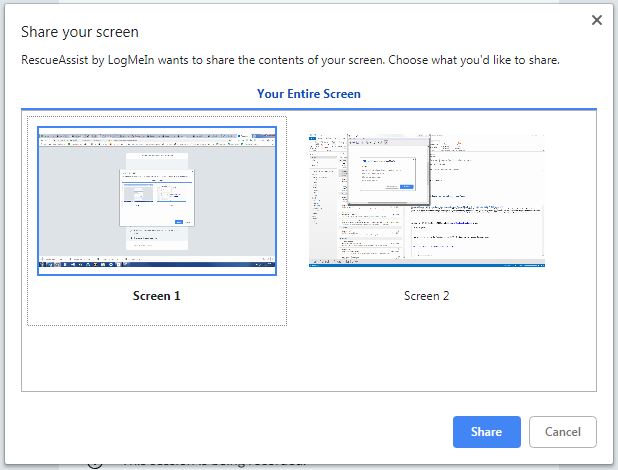Select the Your Entire Screen tab
The height and width of the screenshot is (470, 618).
click(x=308, y=94)
